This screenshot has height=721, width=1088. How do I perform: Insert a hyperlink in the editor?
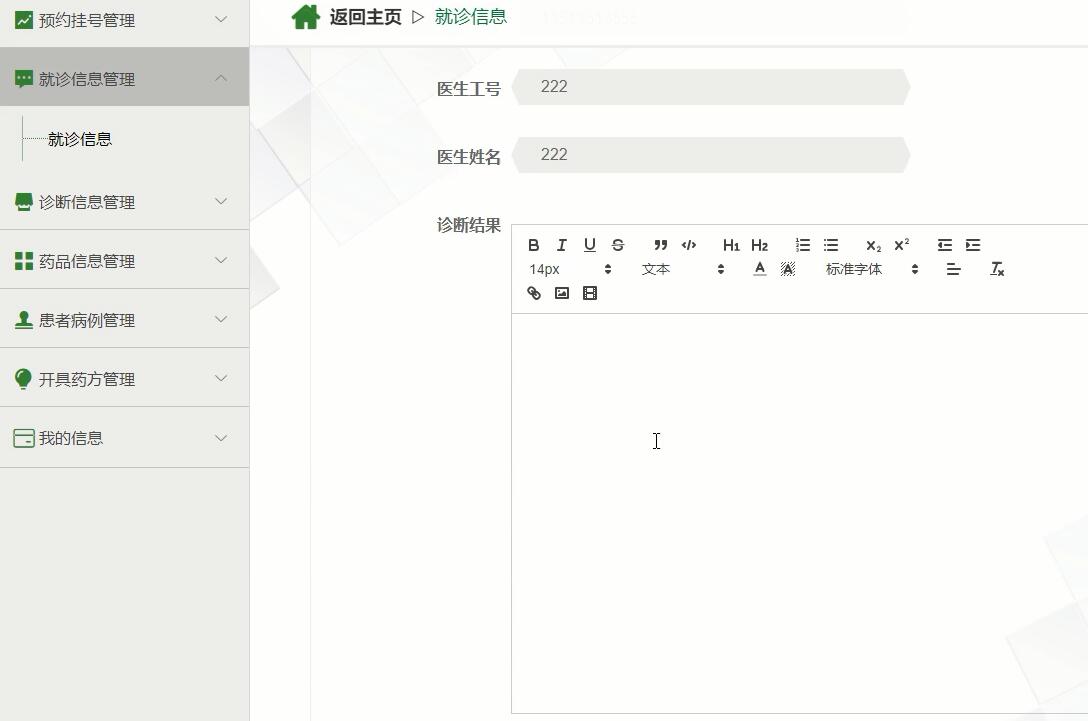pyautogui.click(x=533, y=293)
